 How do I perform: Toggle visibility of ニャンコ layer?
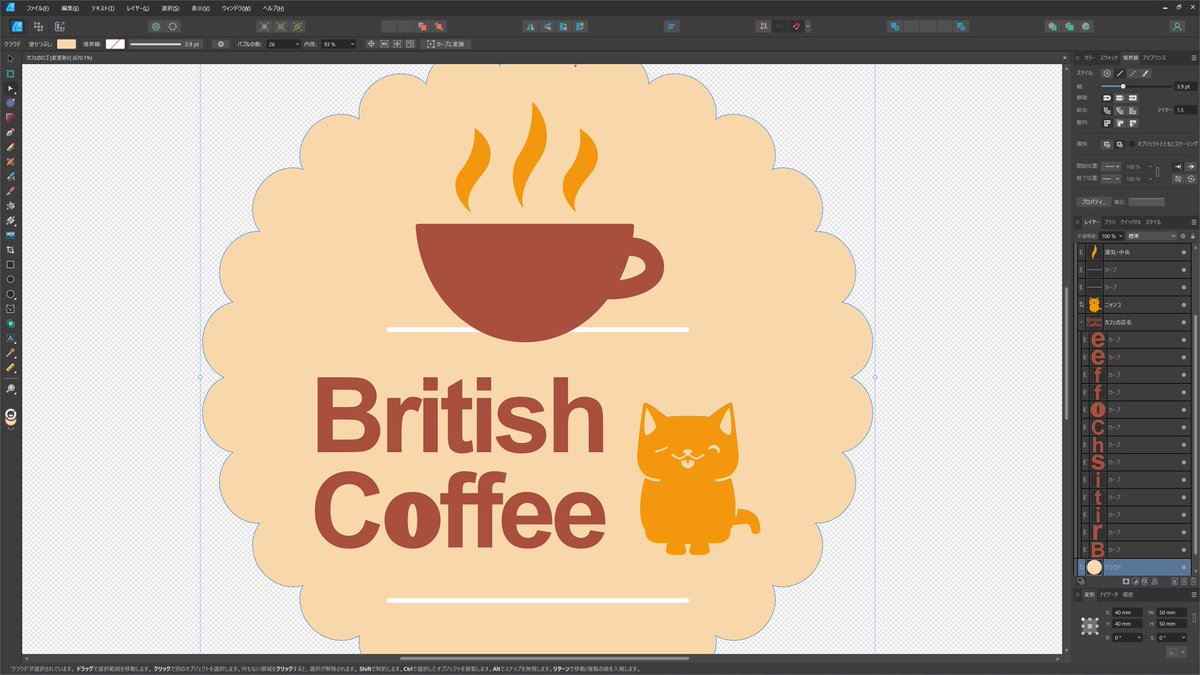[1184, 304]
